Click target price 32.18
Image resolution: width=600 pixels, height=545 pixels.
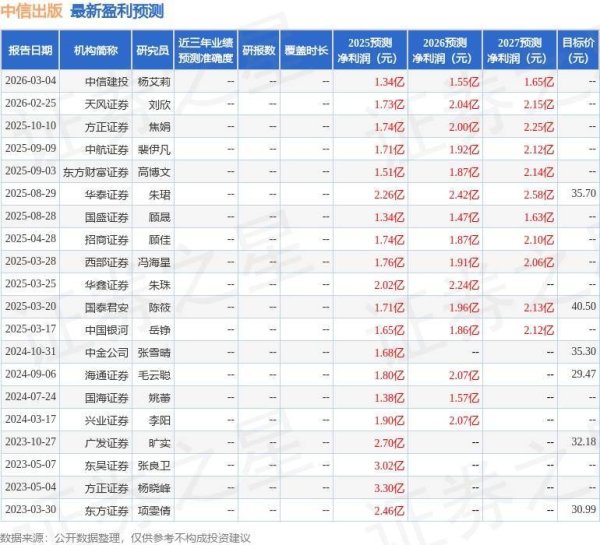click(x=584, y=442)
